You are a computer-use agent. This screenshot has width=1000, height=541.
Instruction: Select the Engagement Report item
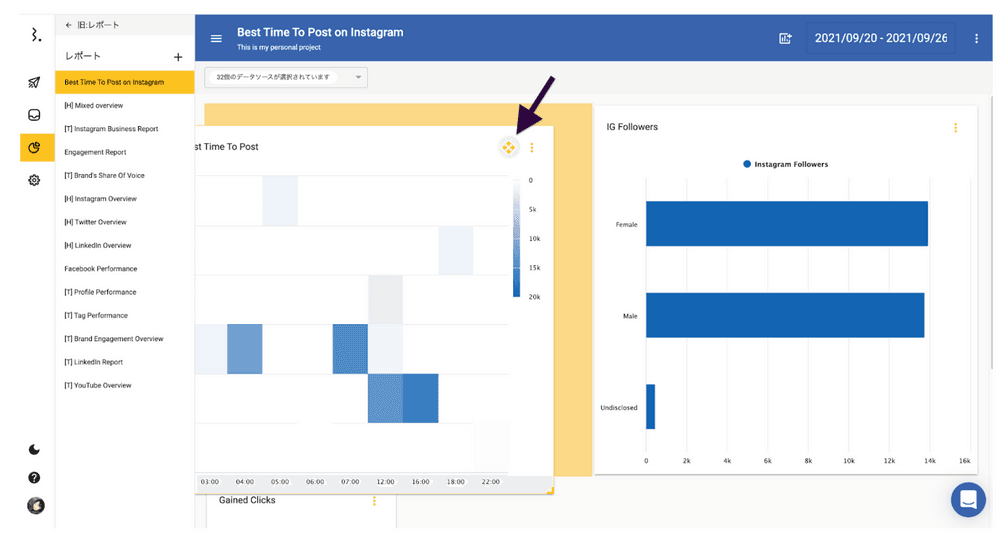click(x=95, y=152)
